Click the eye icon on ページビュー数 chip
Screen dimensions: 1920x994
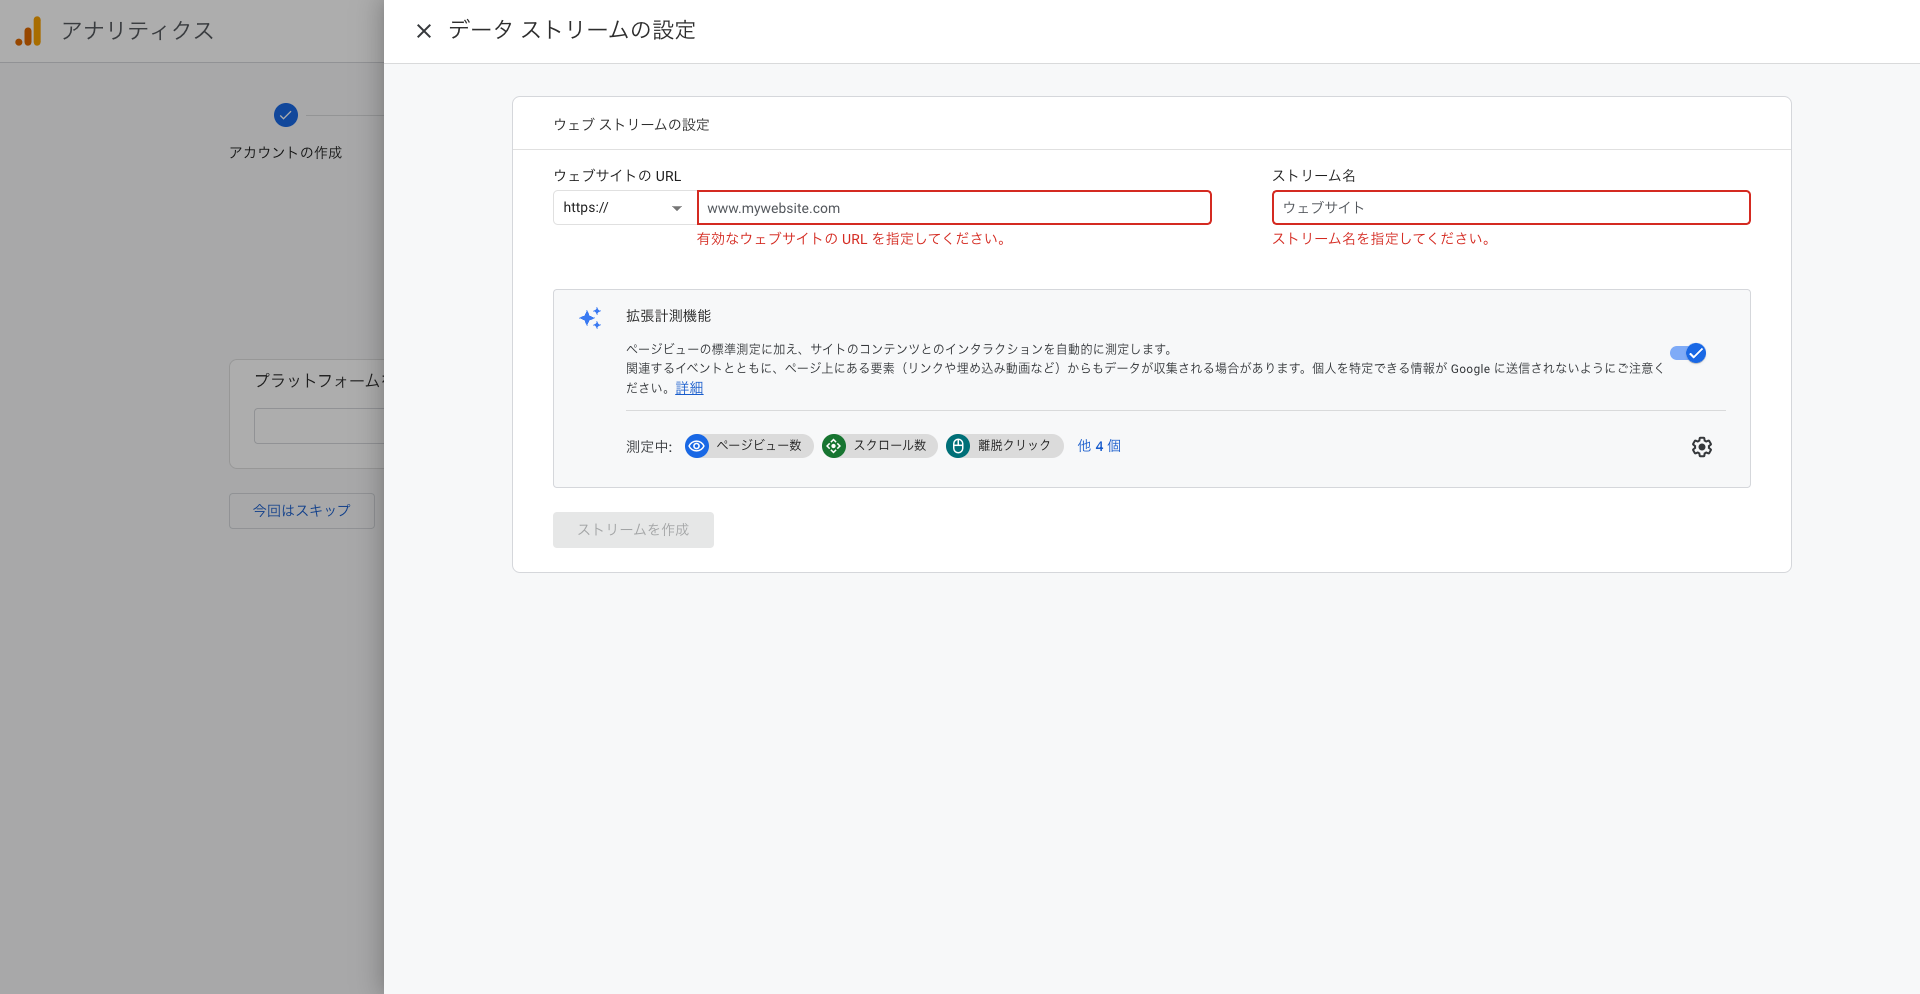click(697, 446)
